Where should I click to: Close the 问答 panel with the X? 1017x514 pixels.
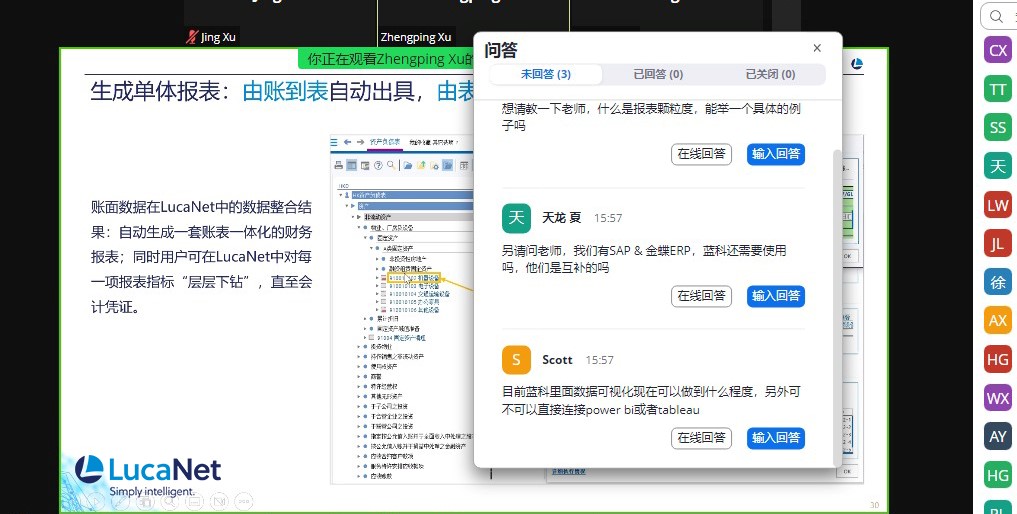[817, 48]
